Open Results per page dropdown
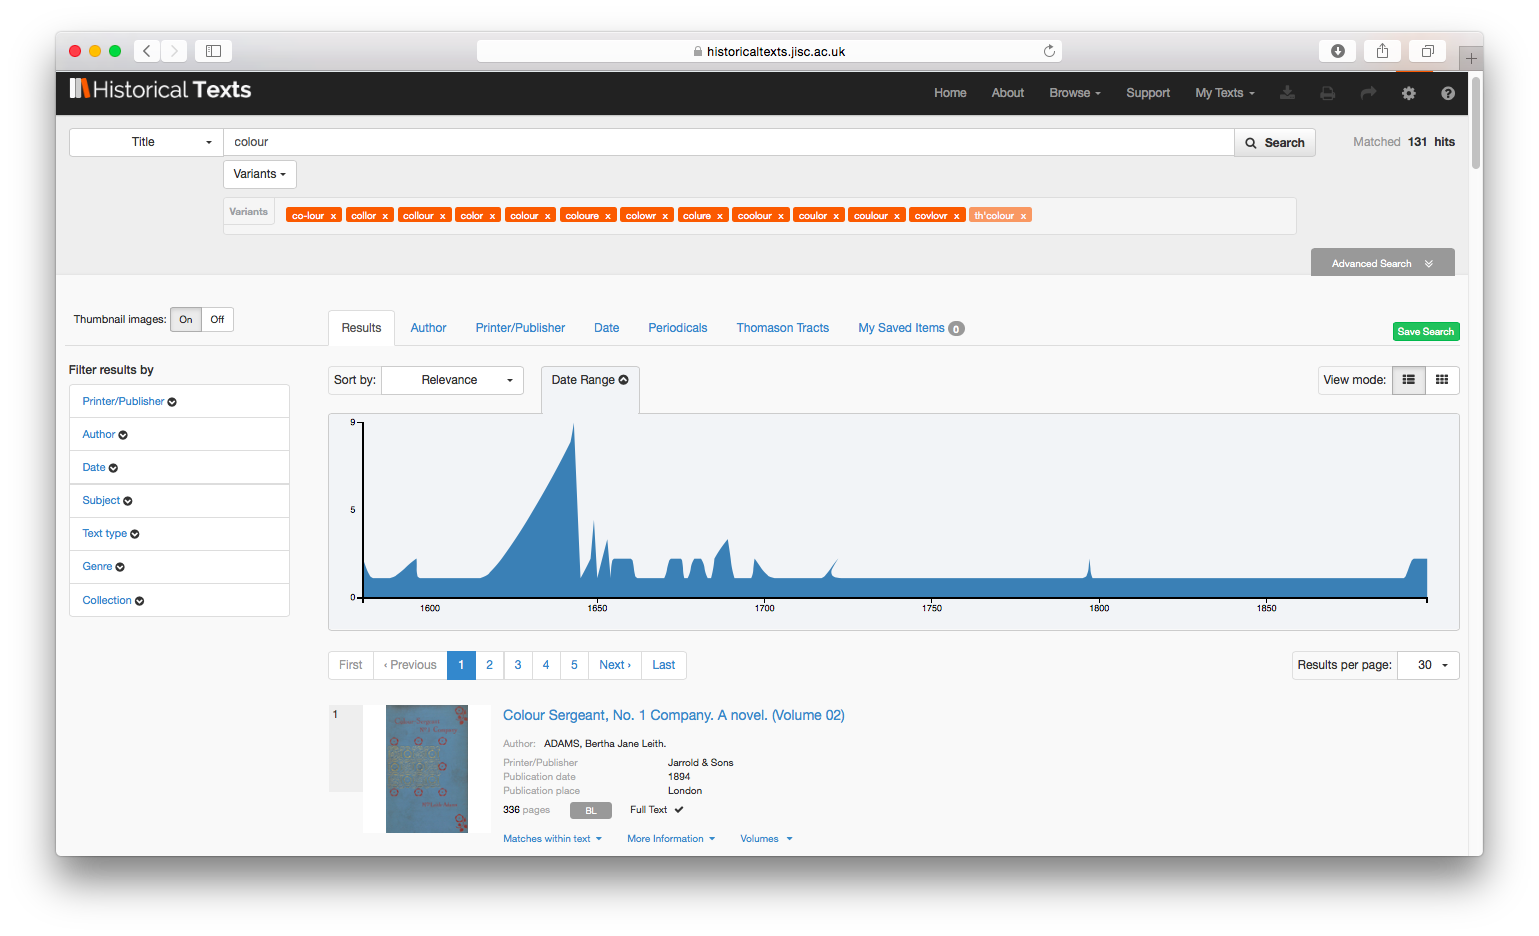The width and height of the screenshot is (1539, 936). tap(1428, 665)
